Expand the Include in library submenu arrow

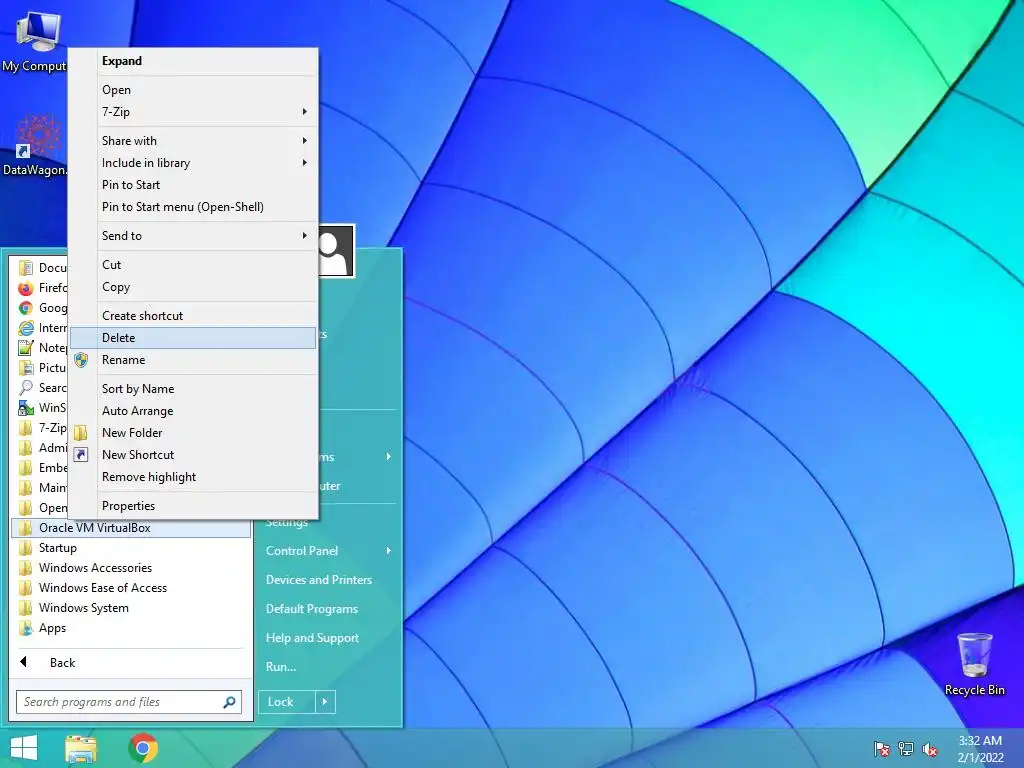click(304, 163)
